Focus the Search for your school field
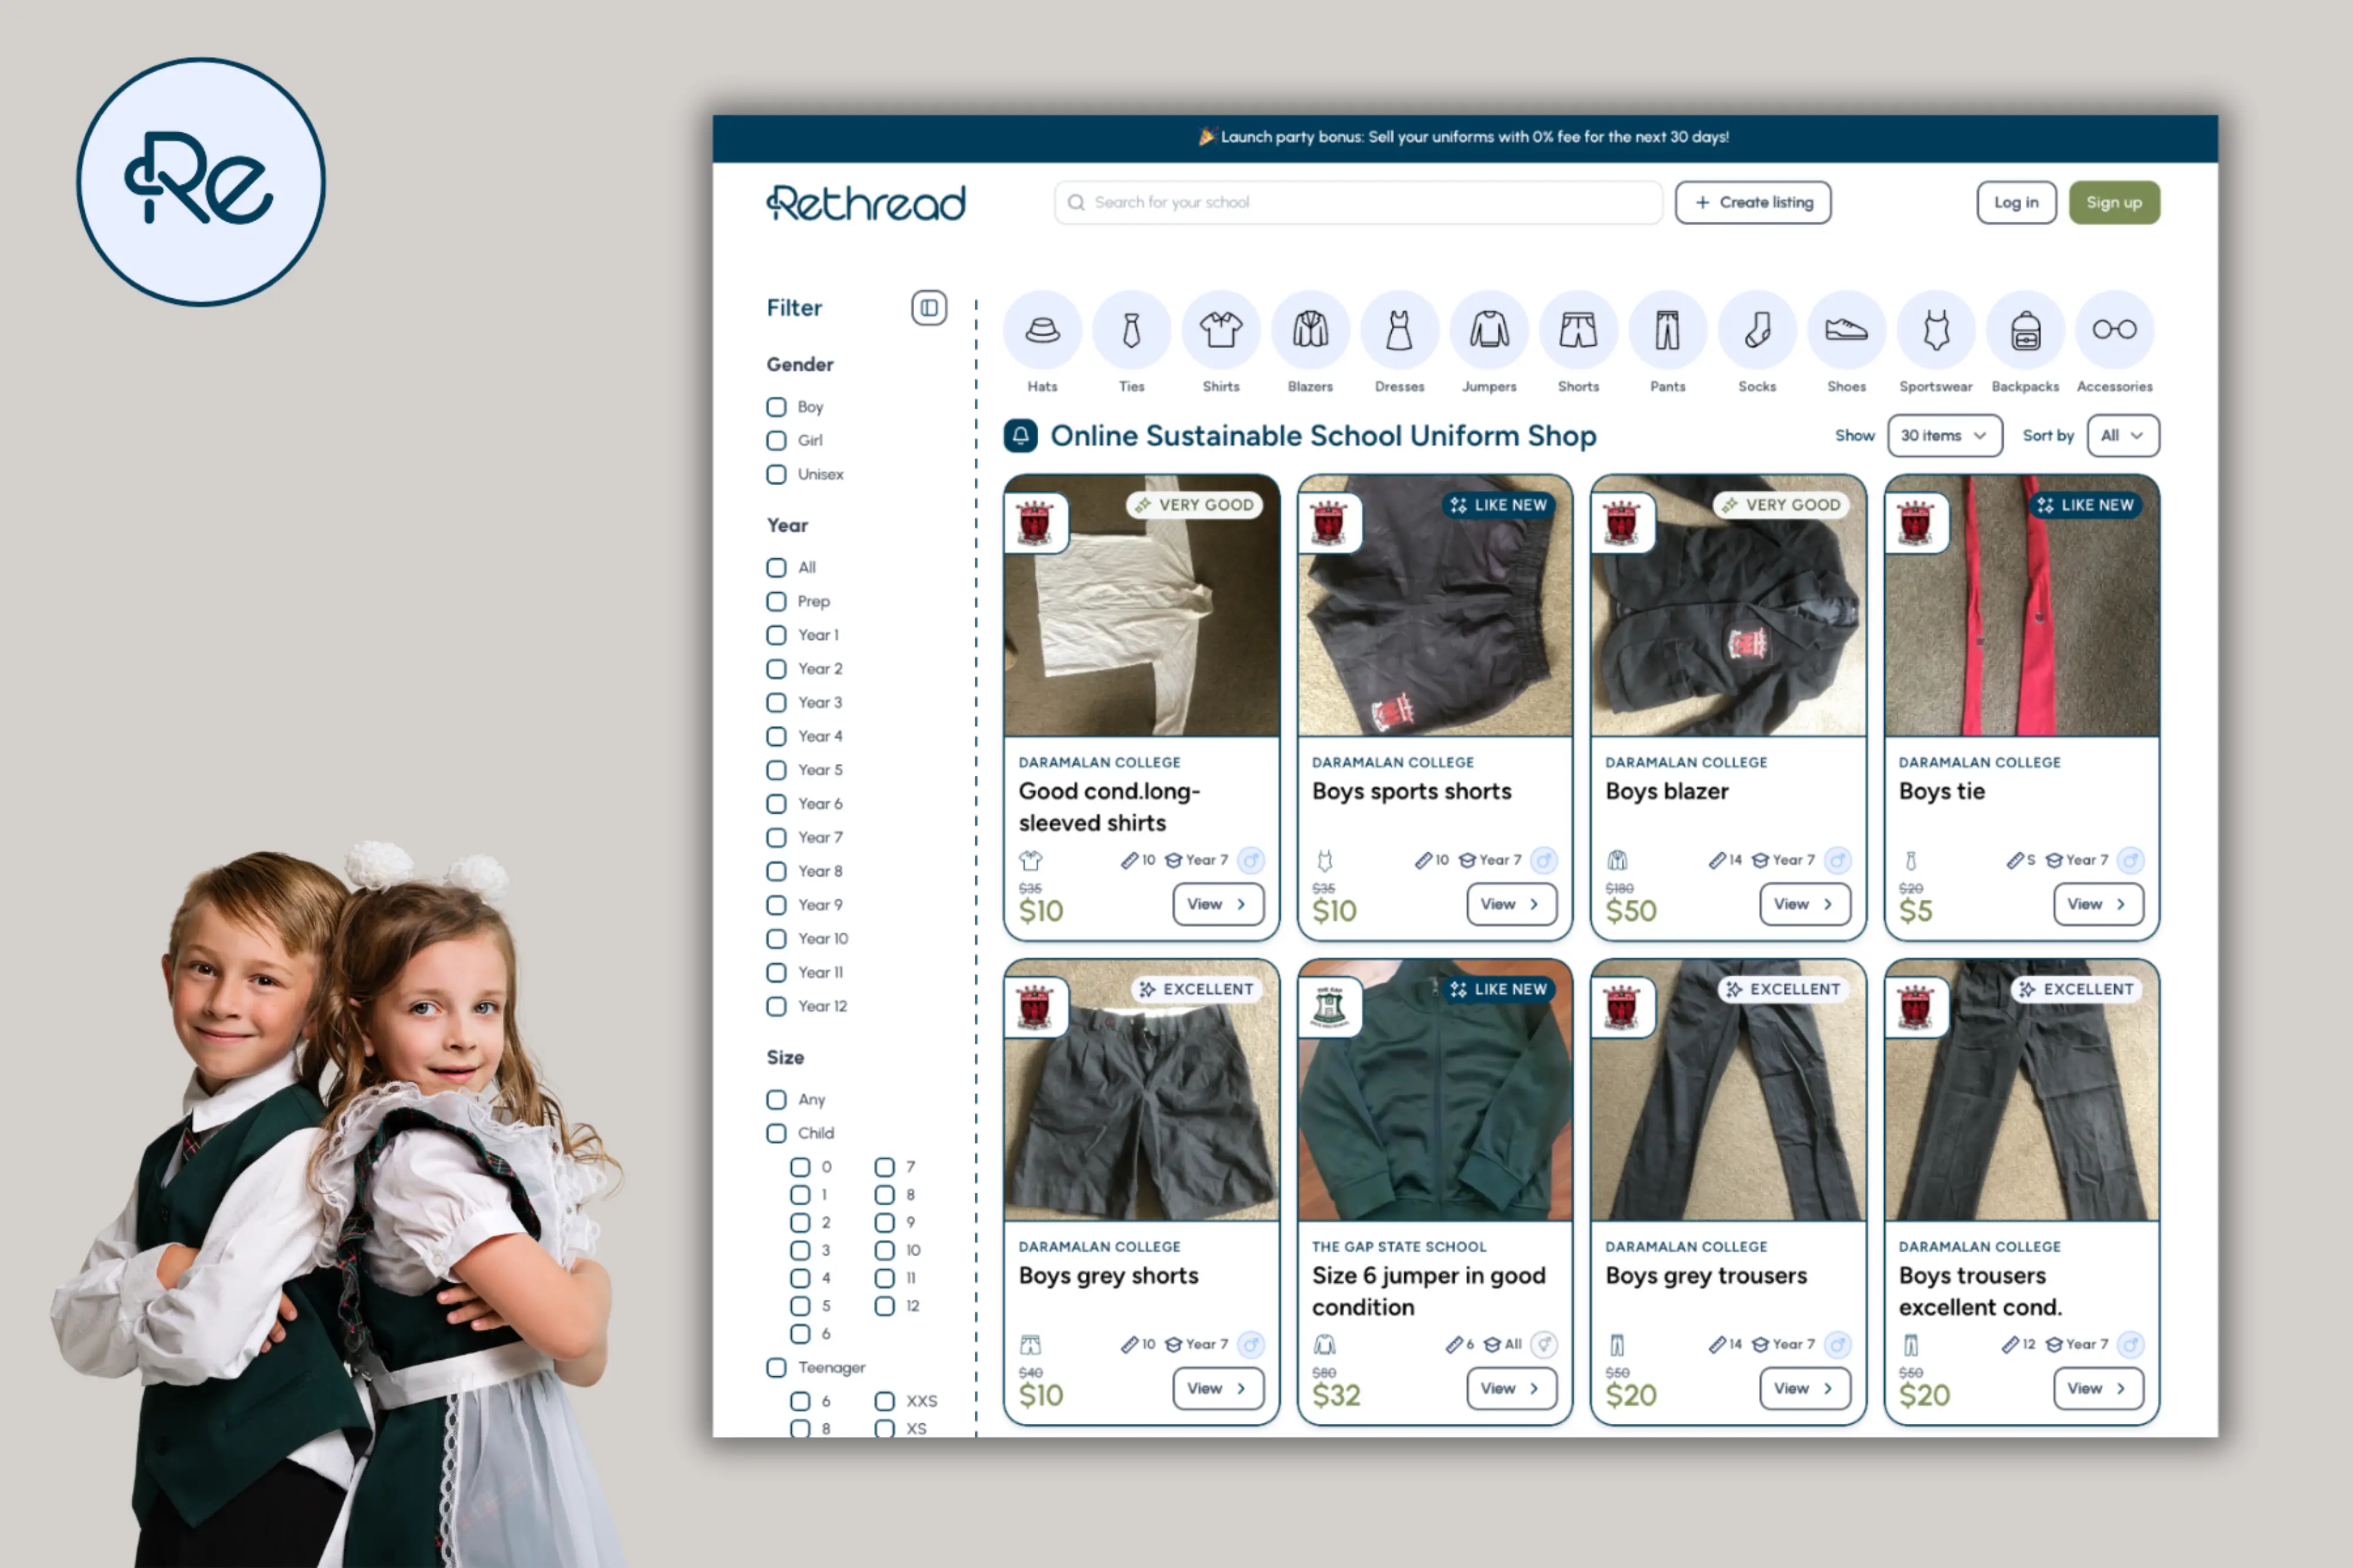The height and width of the screenshot is (1568, 2353). click(1358, 203)
